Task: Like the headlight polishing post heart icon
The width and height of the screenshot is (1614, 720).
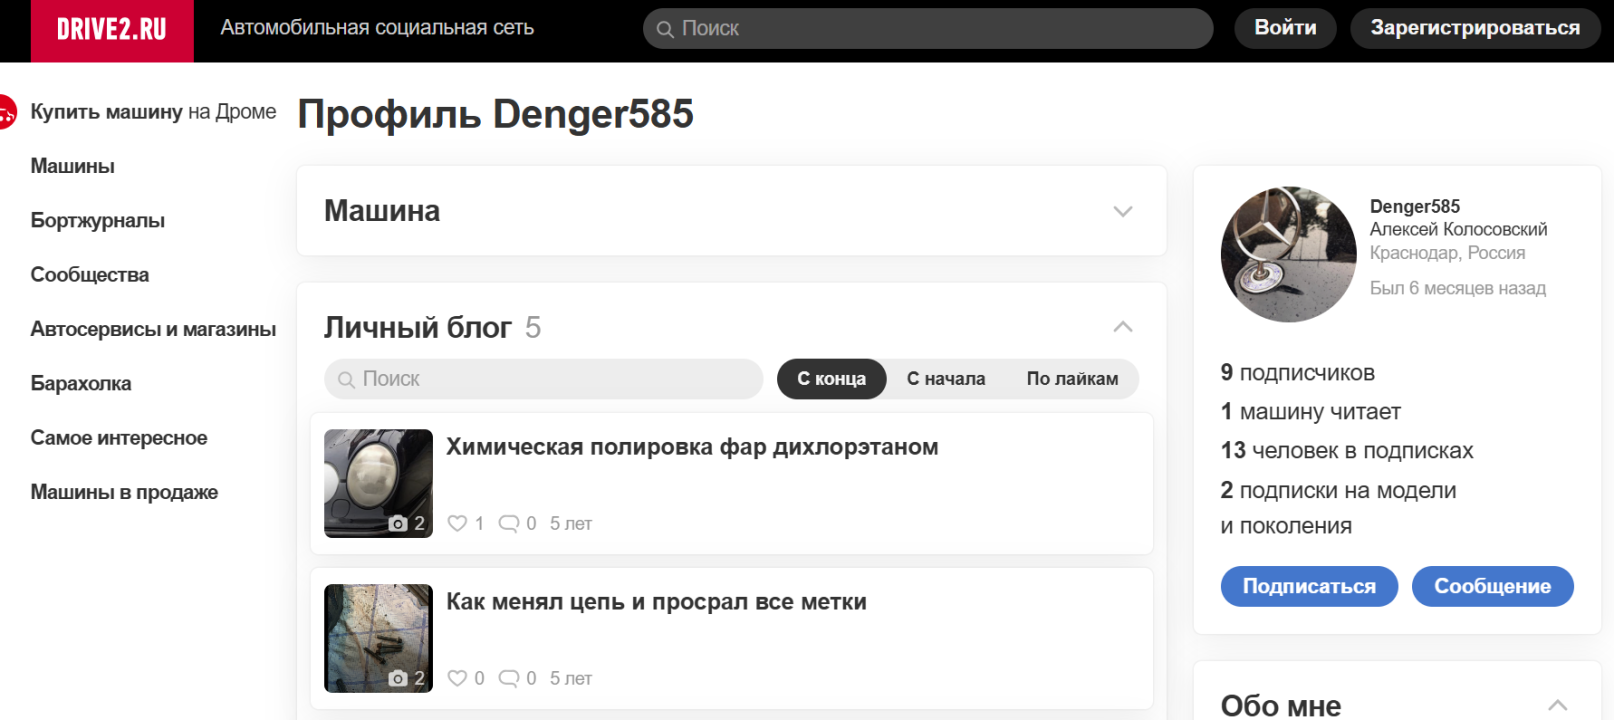Action: coord(457,523)
